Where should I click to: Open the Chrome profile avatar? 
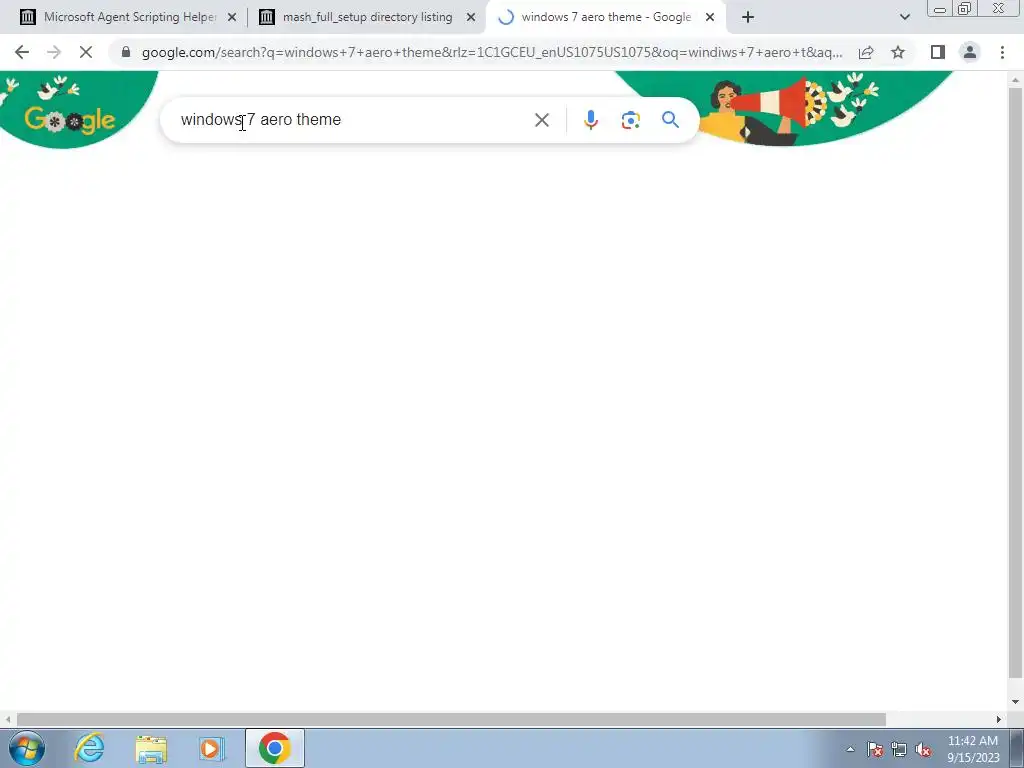[x=970, y=52]
